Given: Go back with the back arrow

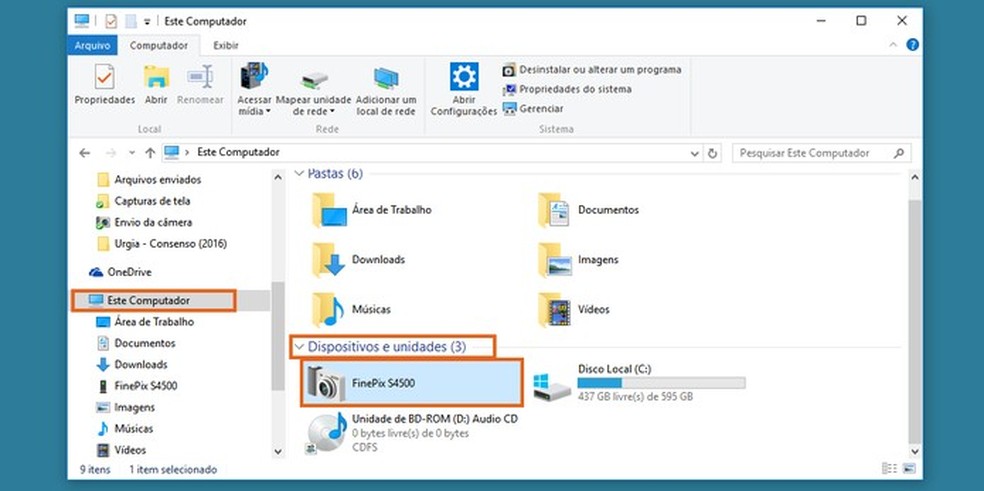Looking at the screenshot, I should coord(85,153).
